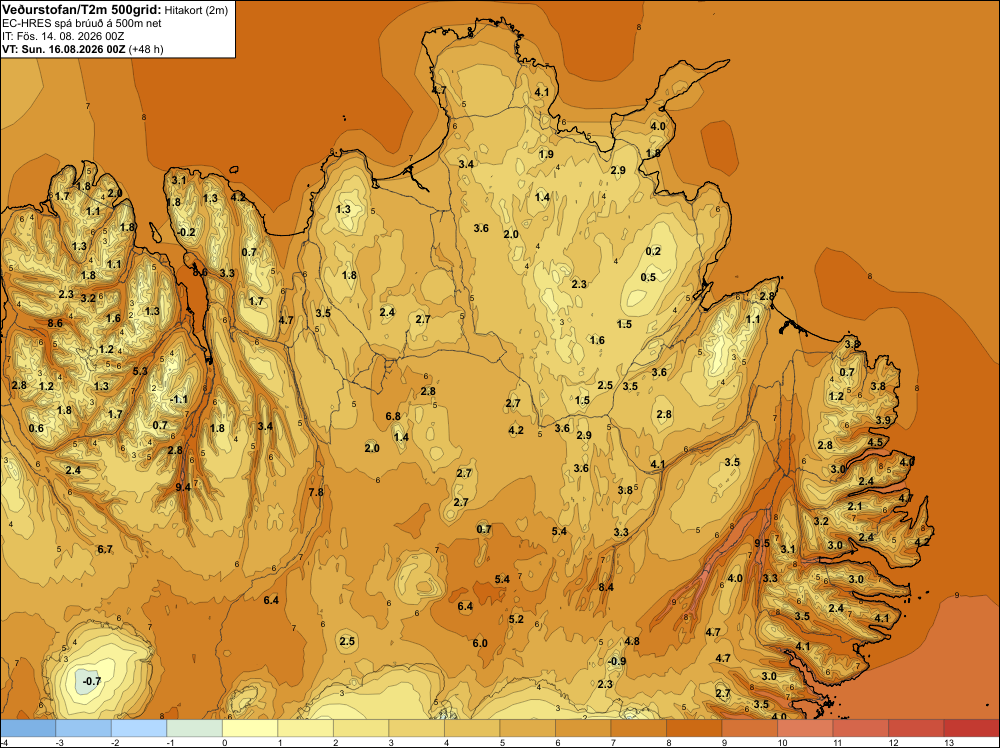
Task: Click the -0.2 temperature label
Action: click(186, 232)
